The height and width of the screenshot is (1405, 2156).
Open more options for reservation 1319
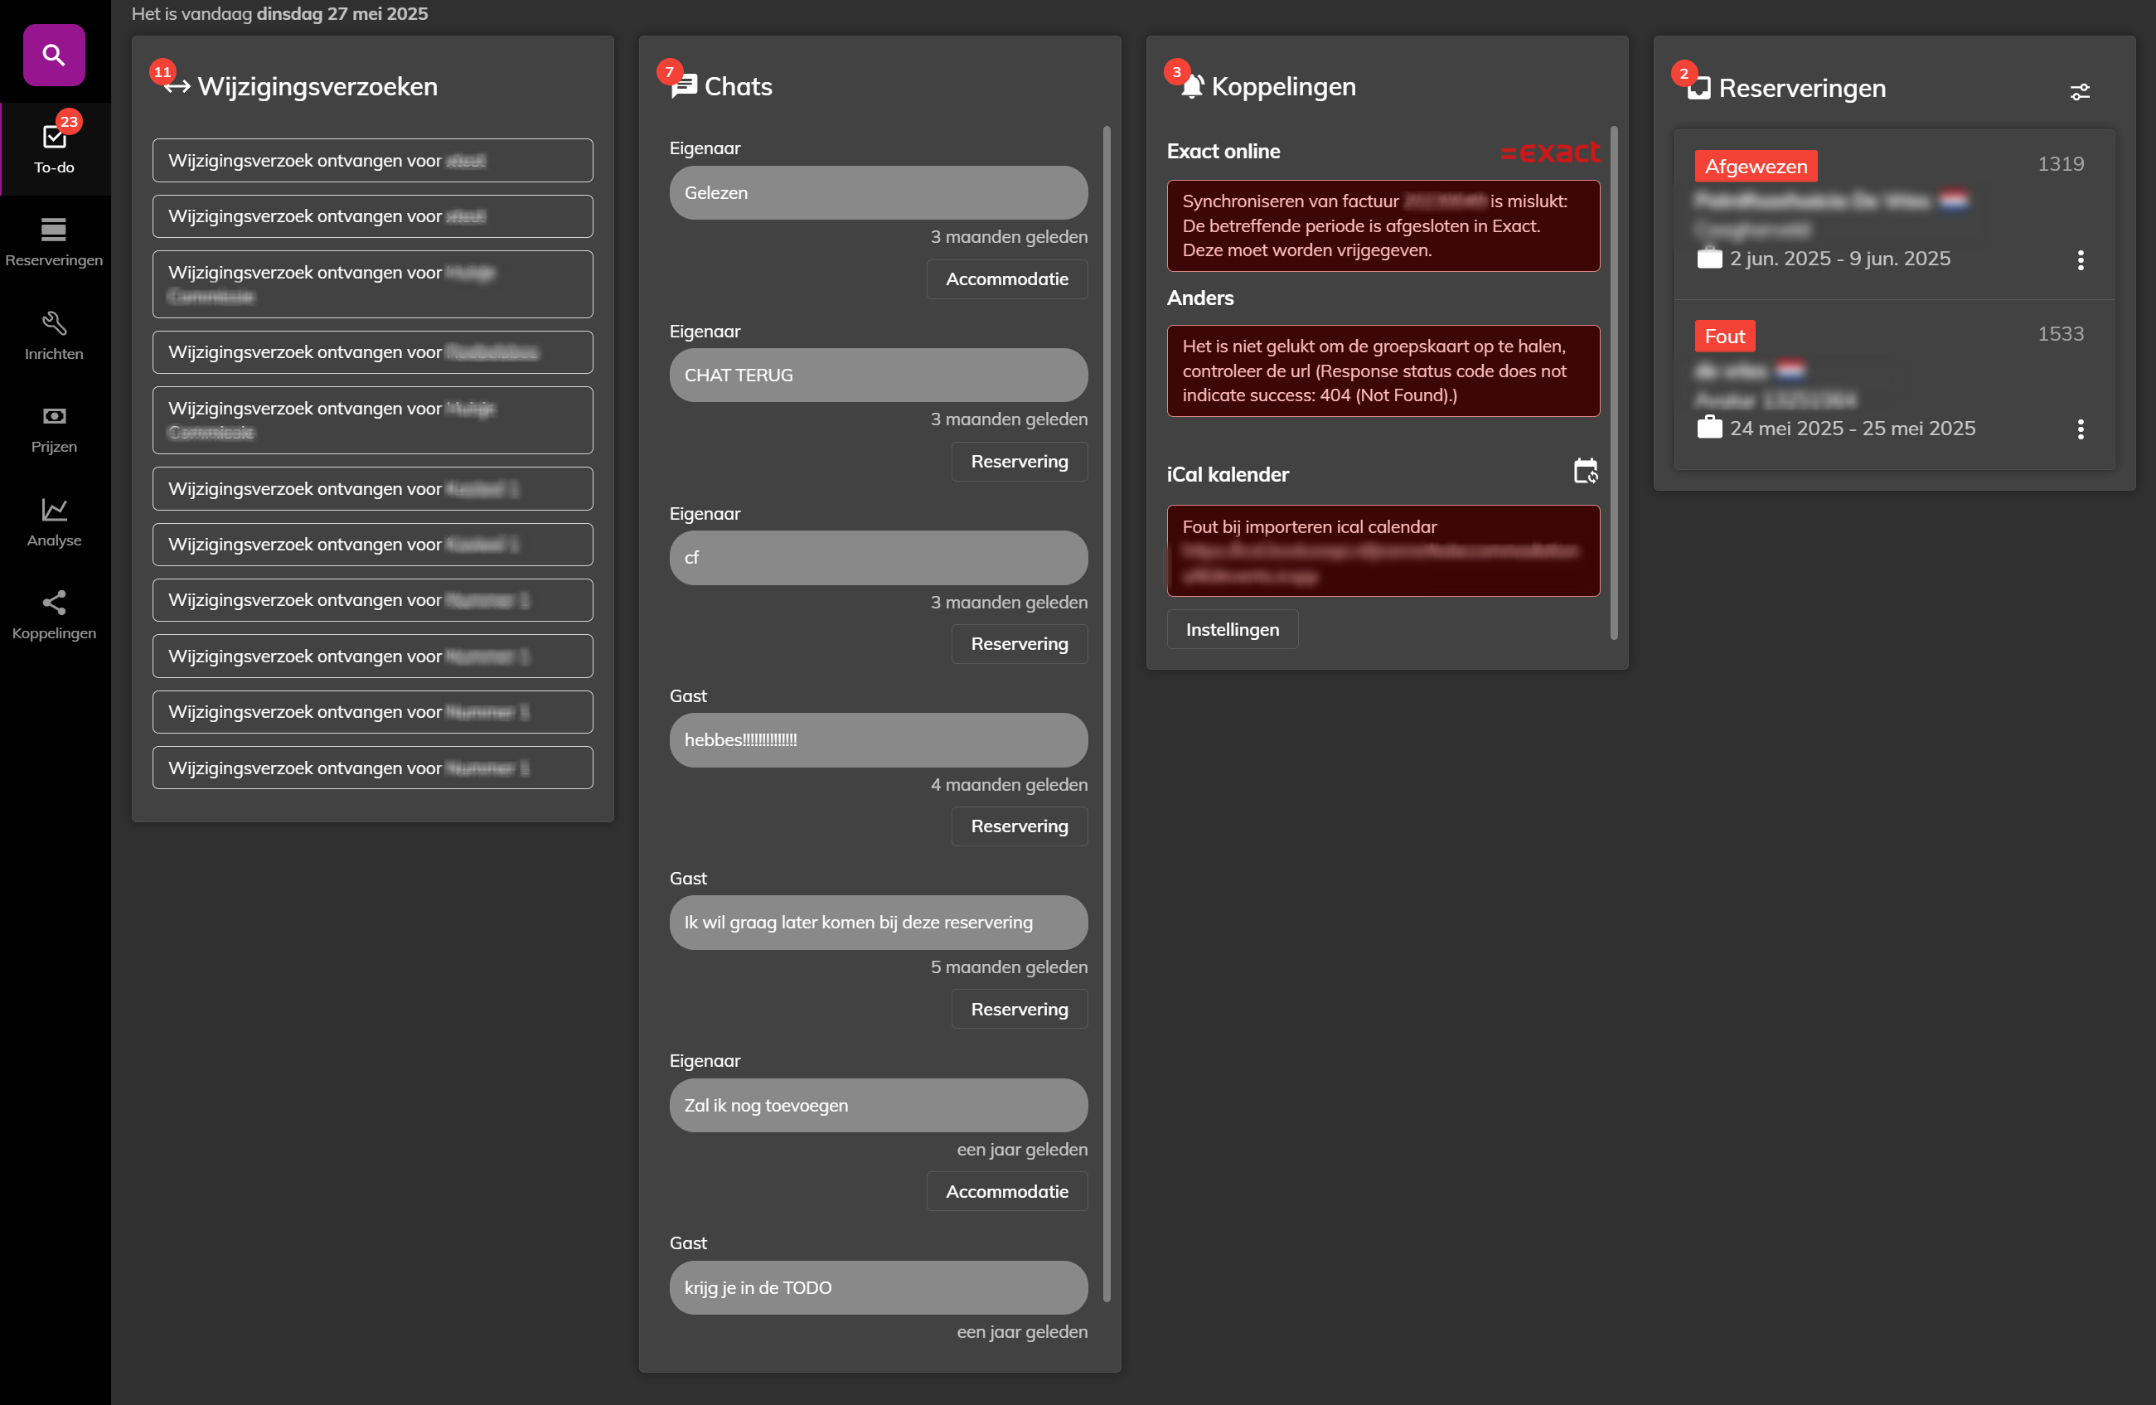[2080, 260]
